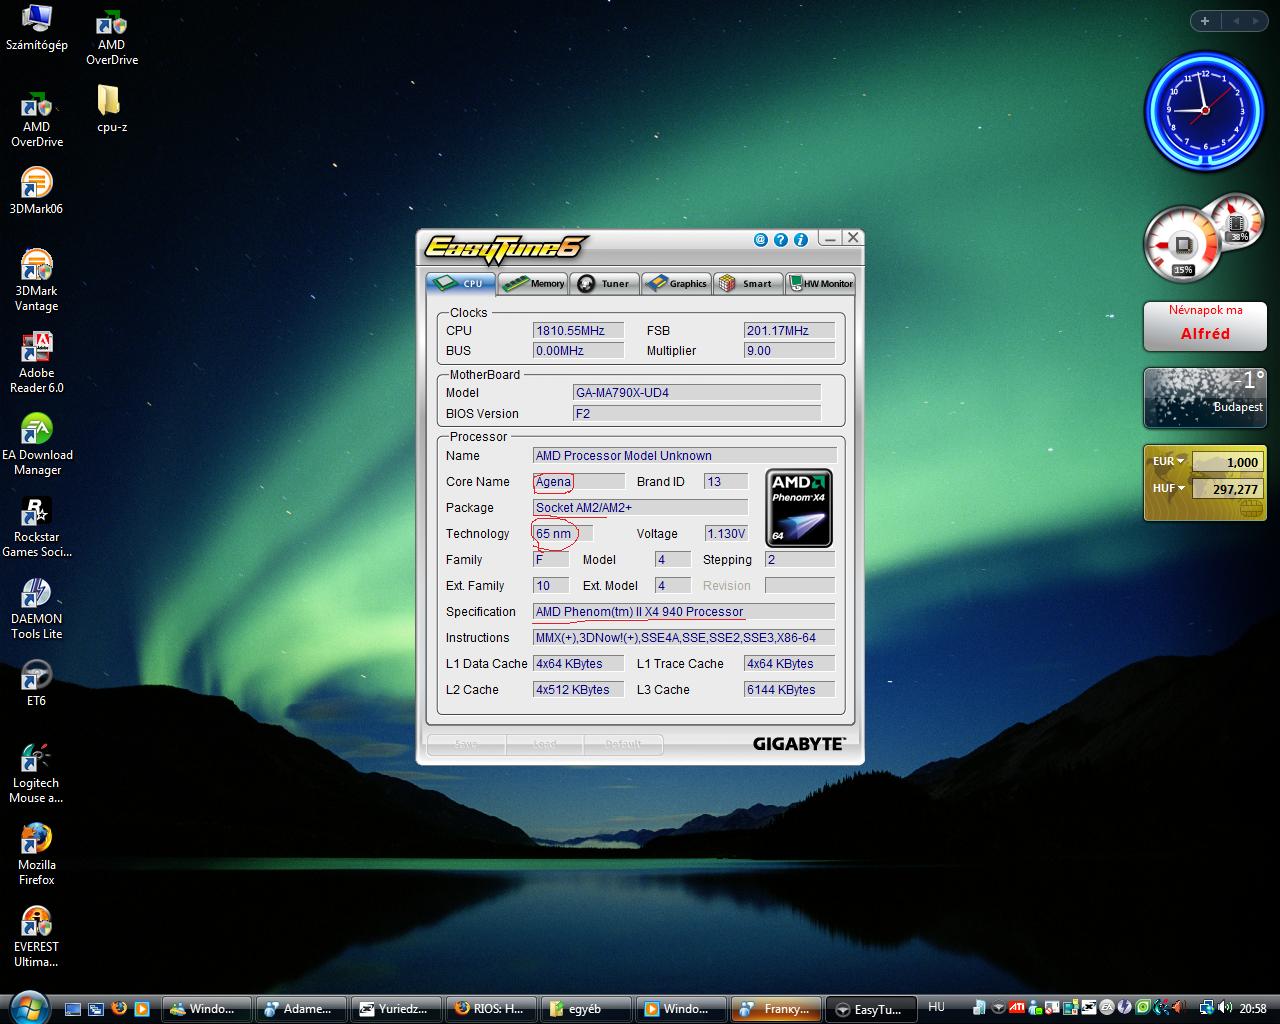Launch DAEMON Tools Lite

pyautogui.click(x=37, y=608)
